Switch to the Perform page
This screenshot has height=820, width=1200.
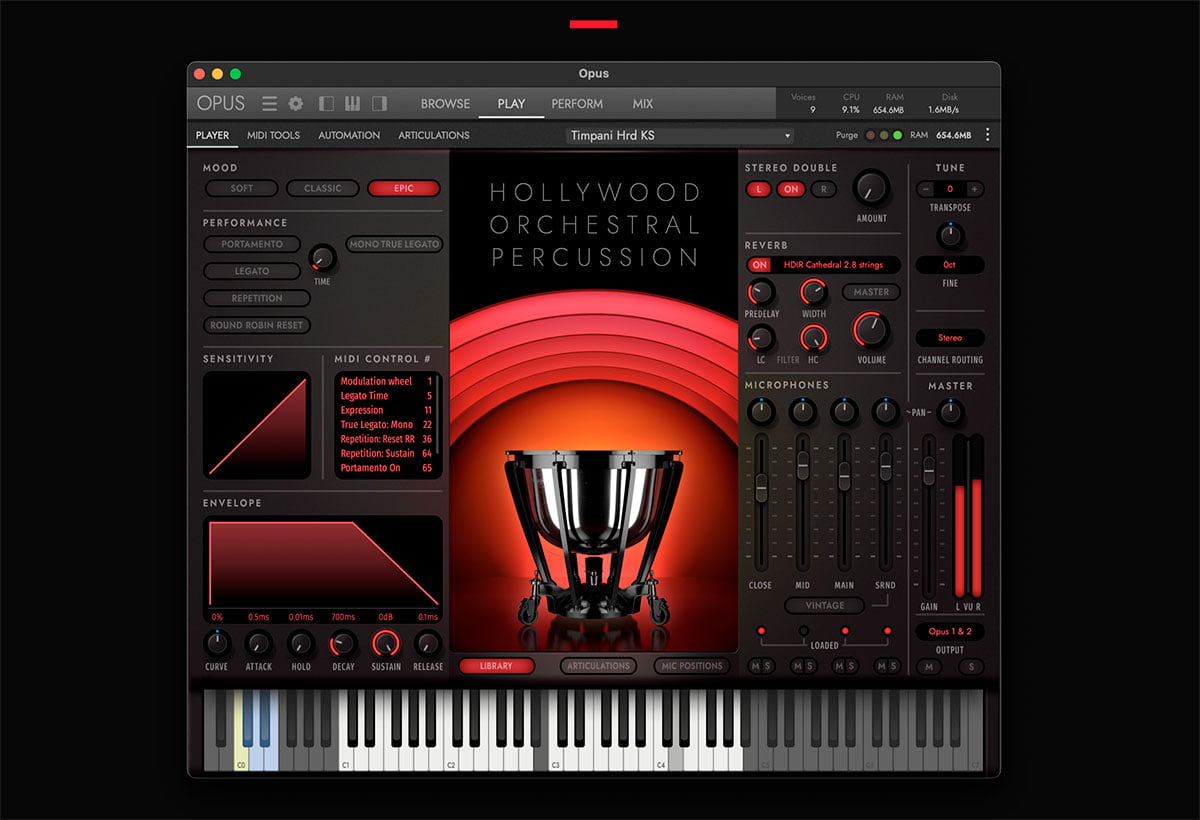577,104
